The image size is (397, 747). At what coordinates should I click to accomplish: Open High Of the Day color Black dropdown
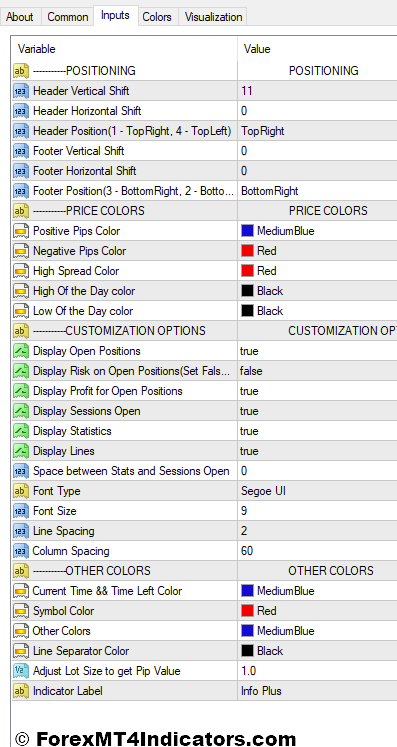click(317, 291)
